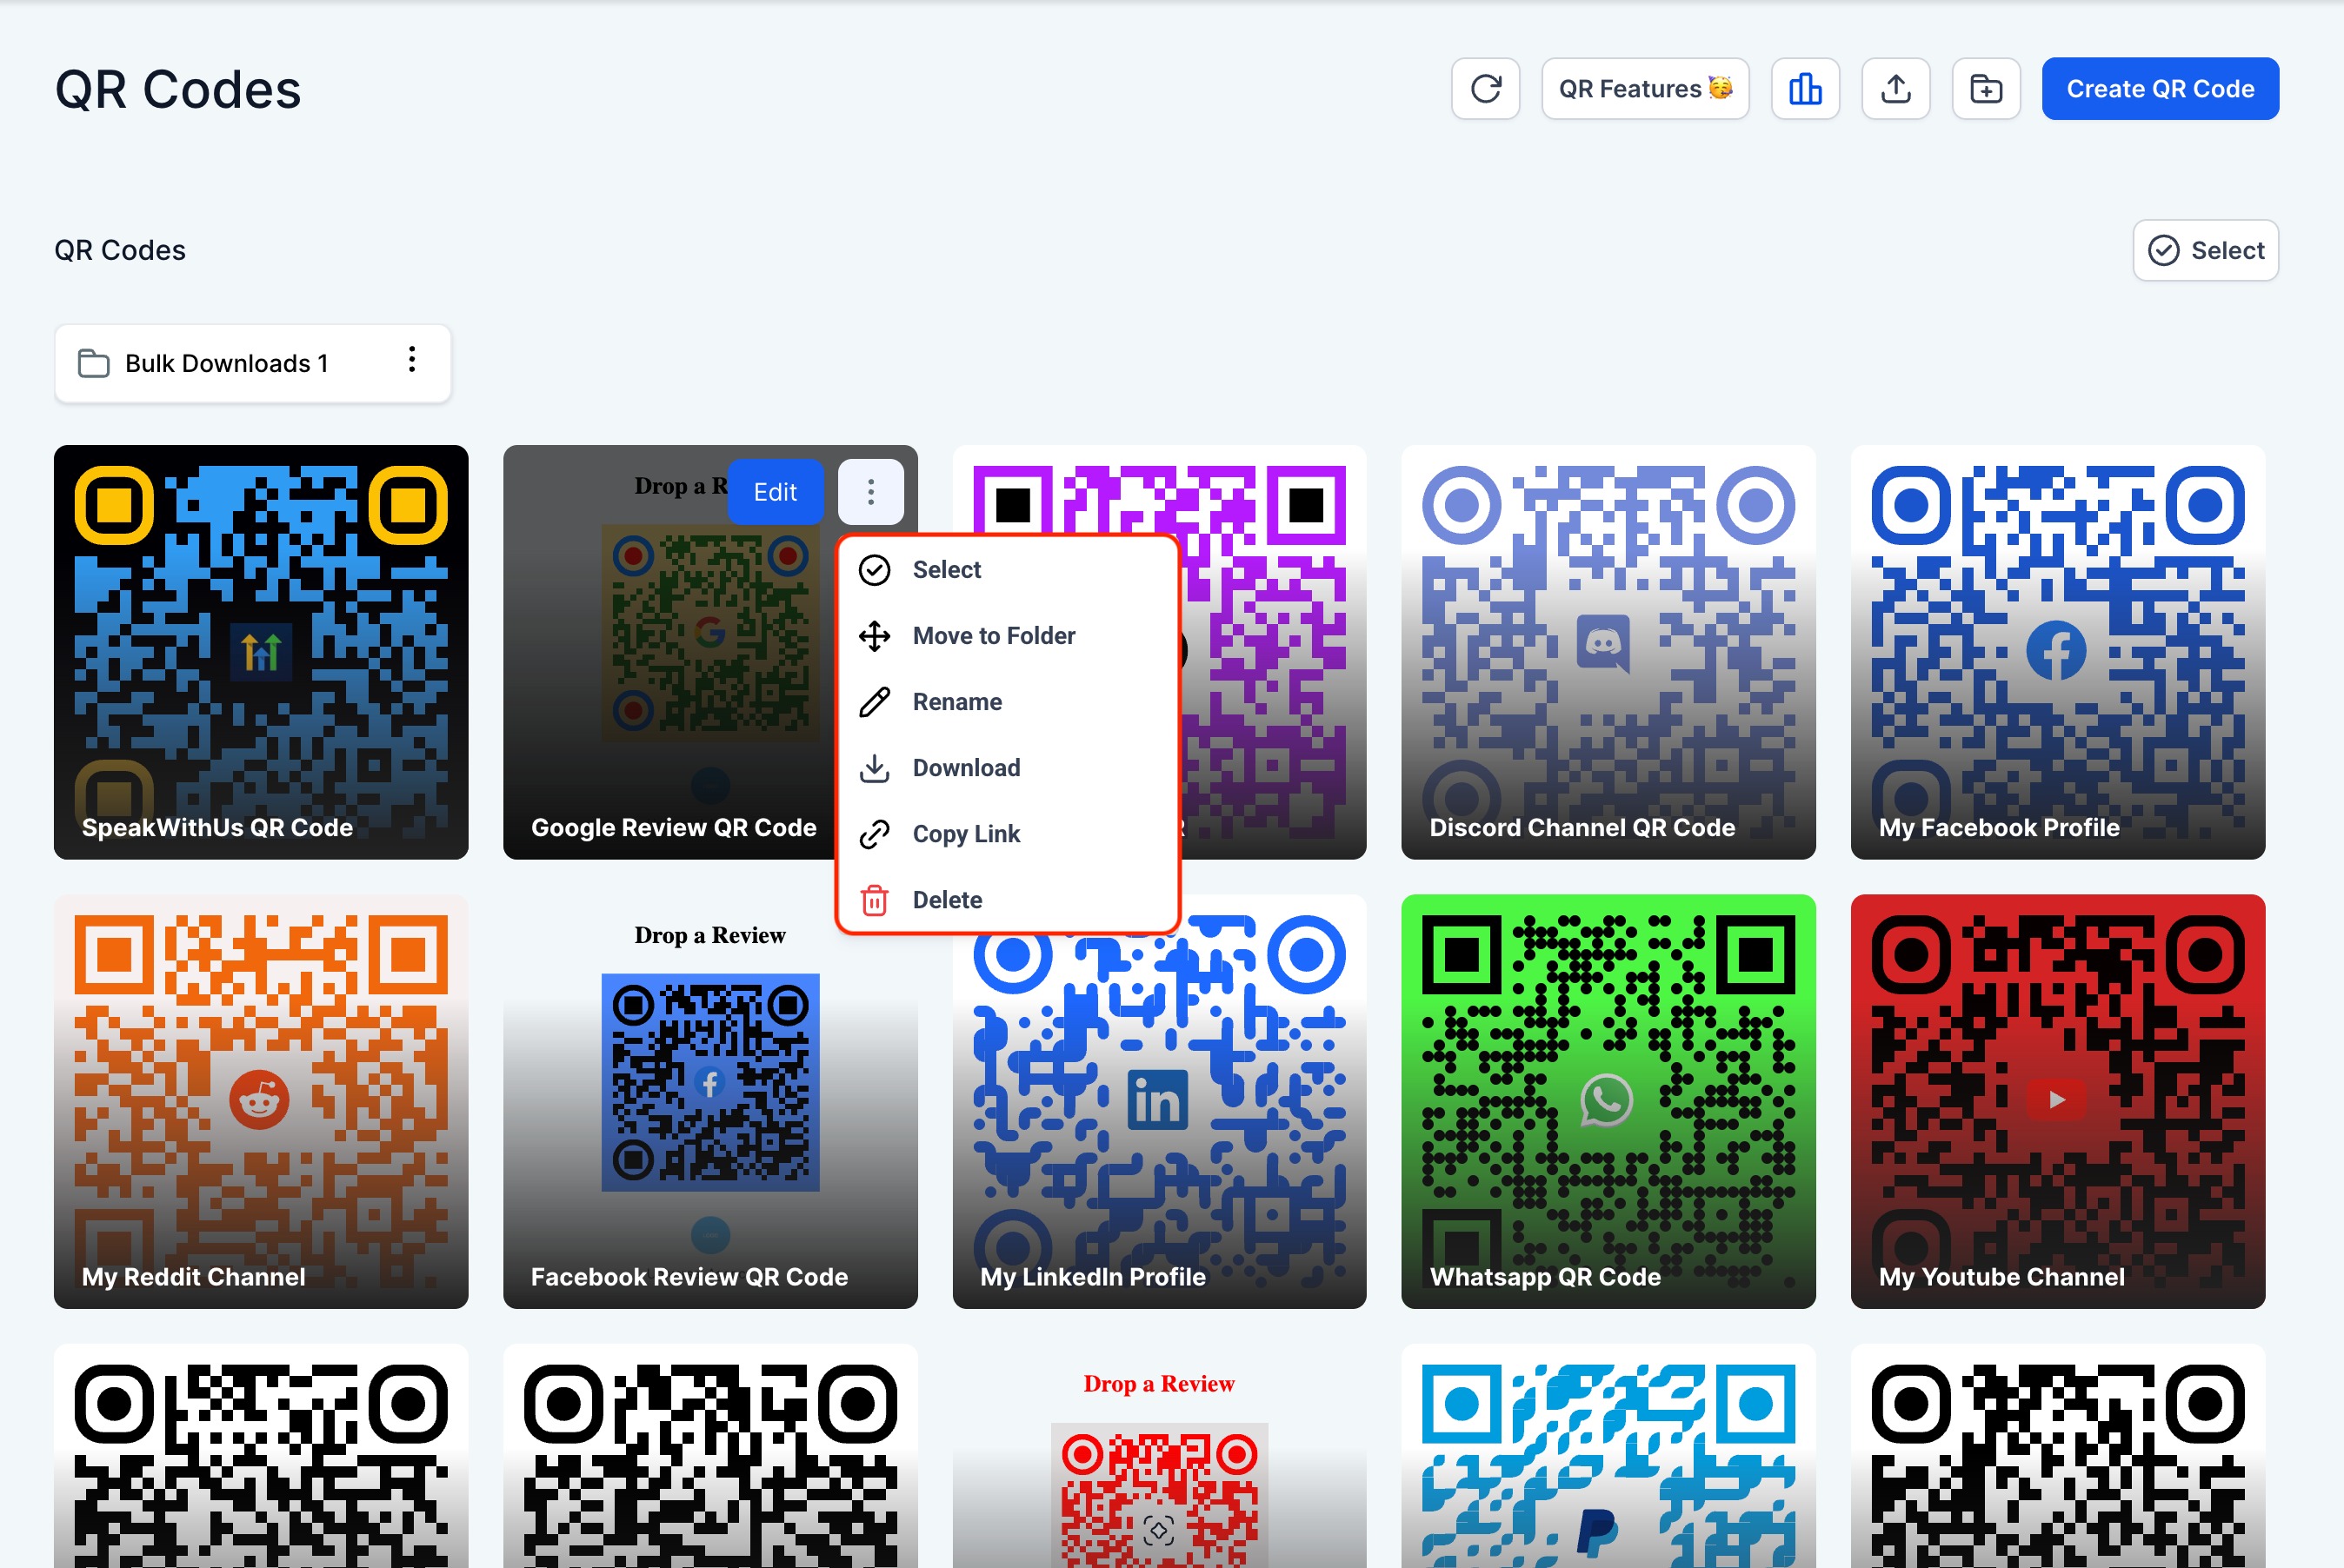The width and height of the screenshot is (2344, 1568).
Task: Click the upload/export icon button
Action: 1895,89
